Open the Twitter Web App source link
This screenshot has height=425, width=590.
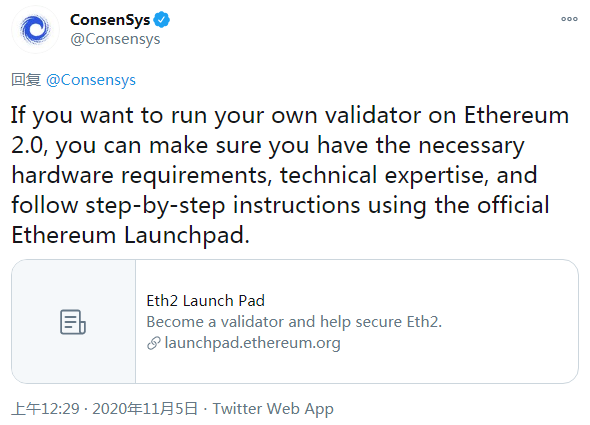273,408
